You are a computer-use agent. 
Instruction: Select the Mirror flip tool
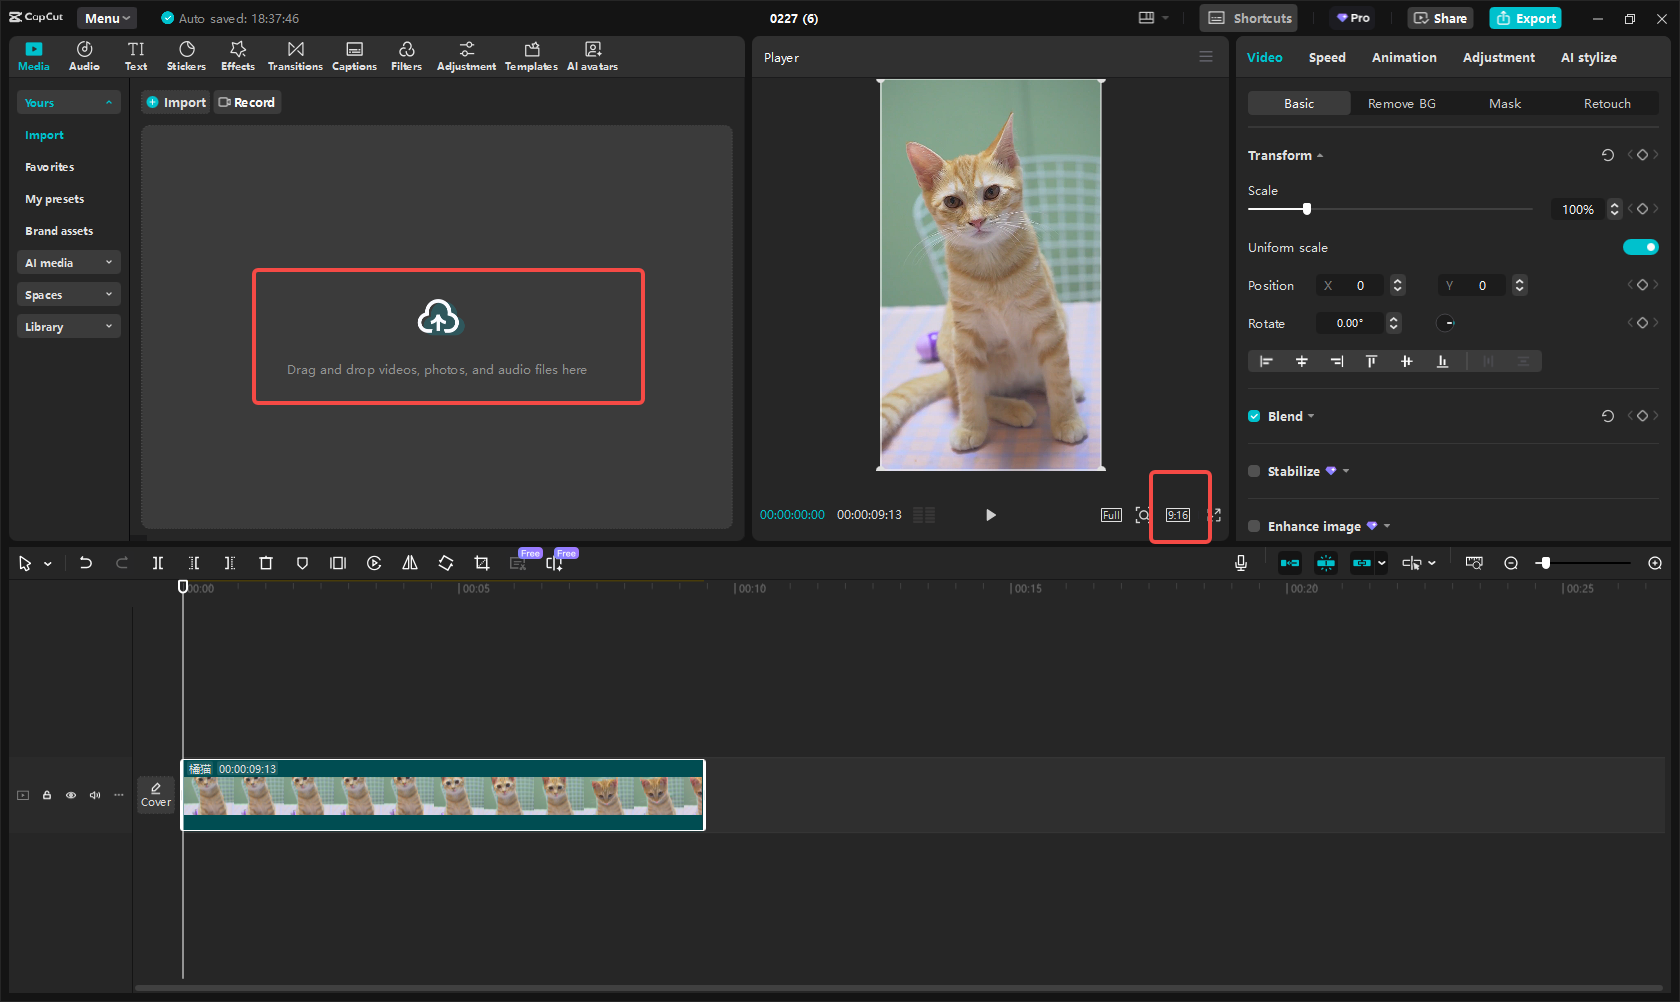[x=409, y=563]
